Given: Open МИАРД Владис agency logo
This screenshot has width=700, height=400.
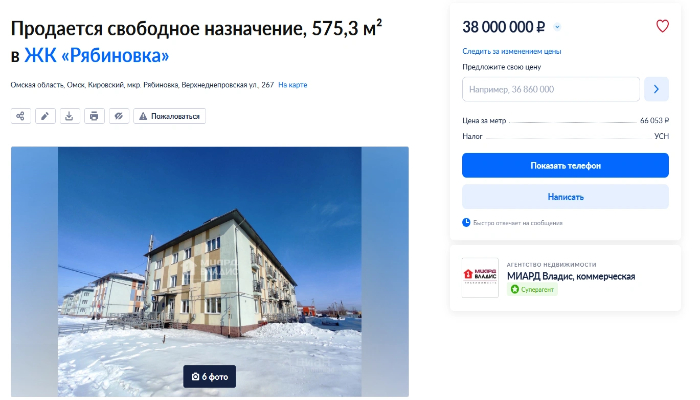Looking at the screenshot, I should pyautogui.click(x=480, y=278).
